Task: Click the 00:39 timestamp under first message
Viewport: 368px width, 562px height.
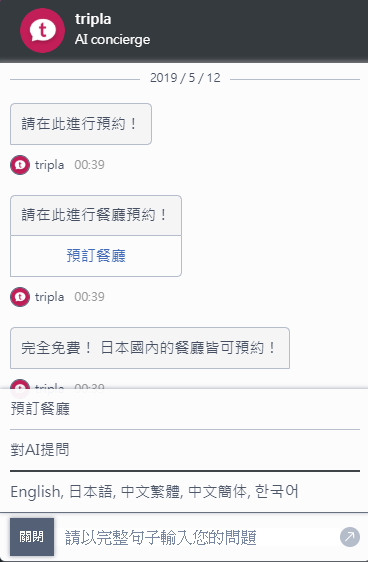Action: [90, 165]
